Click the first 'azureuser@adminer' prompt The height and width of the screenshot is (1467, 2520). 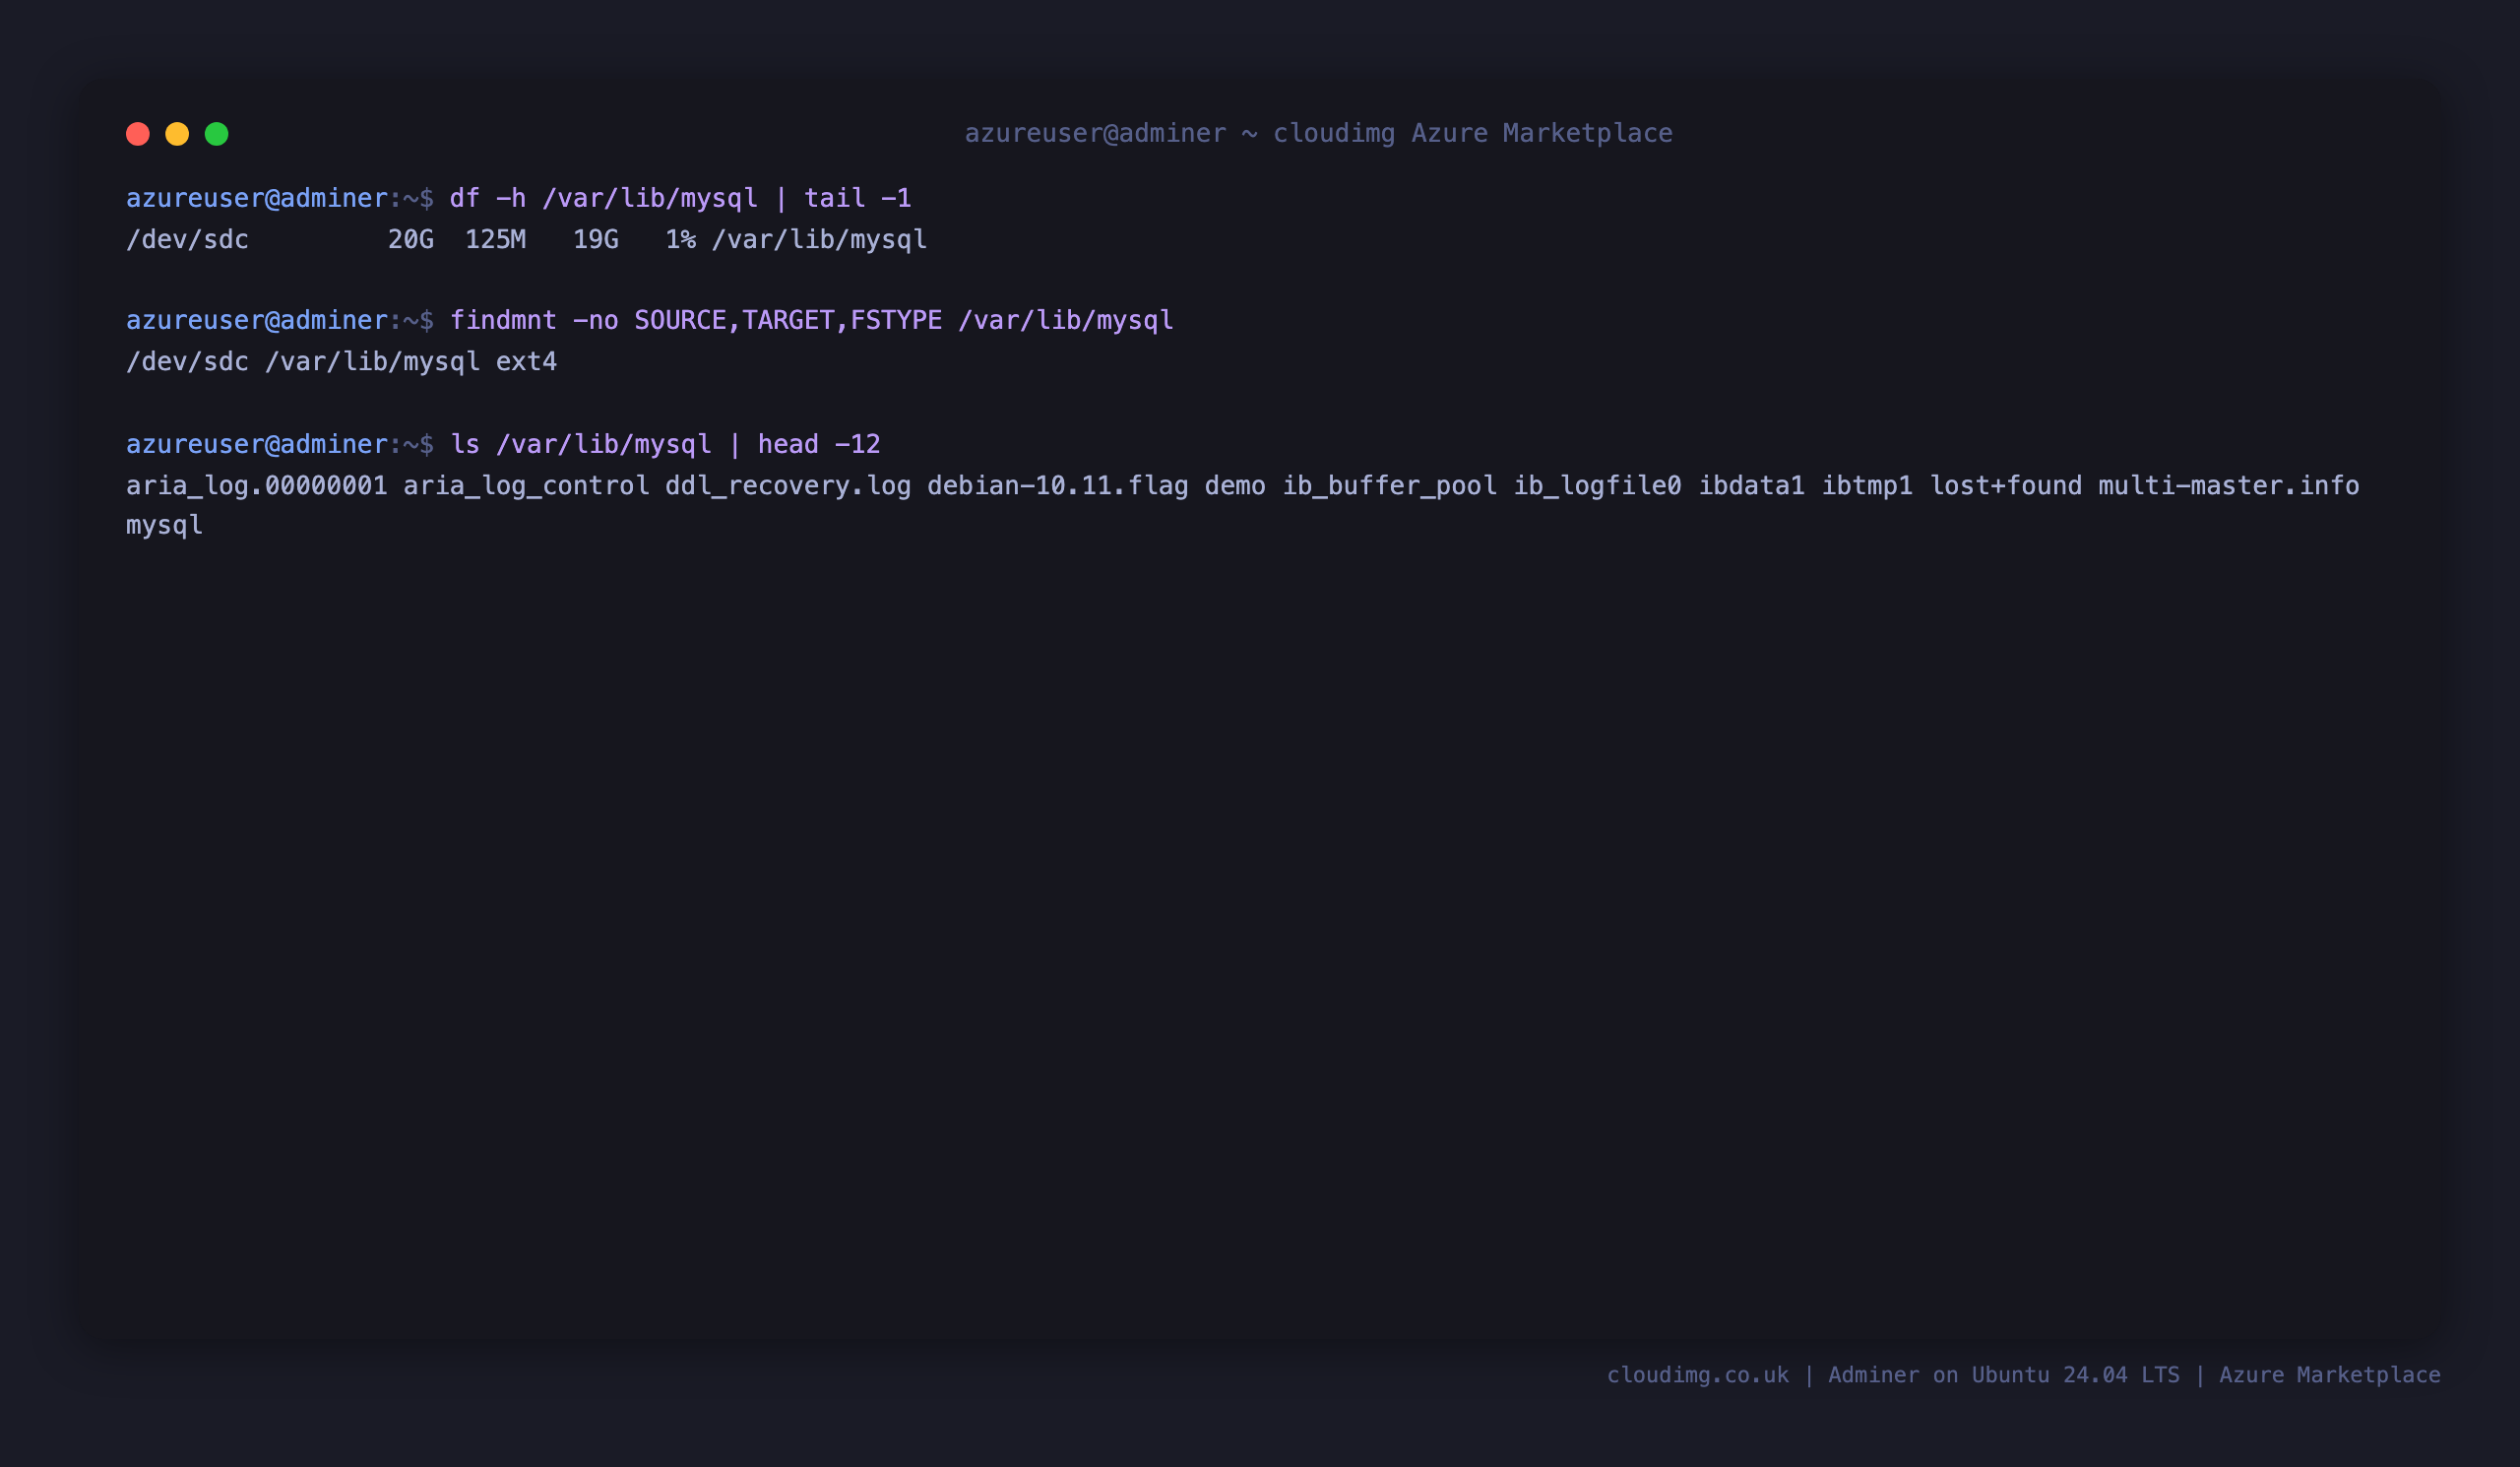tap(256, 198)
